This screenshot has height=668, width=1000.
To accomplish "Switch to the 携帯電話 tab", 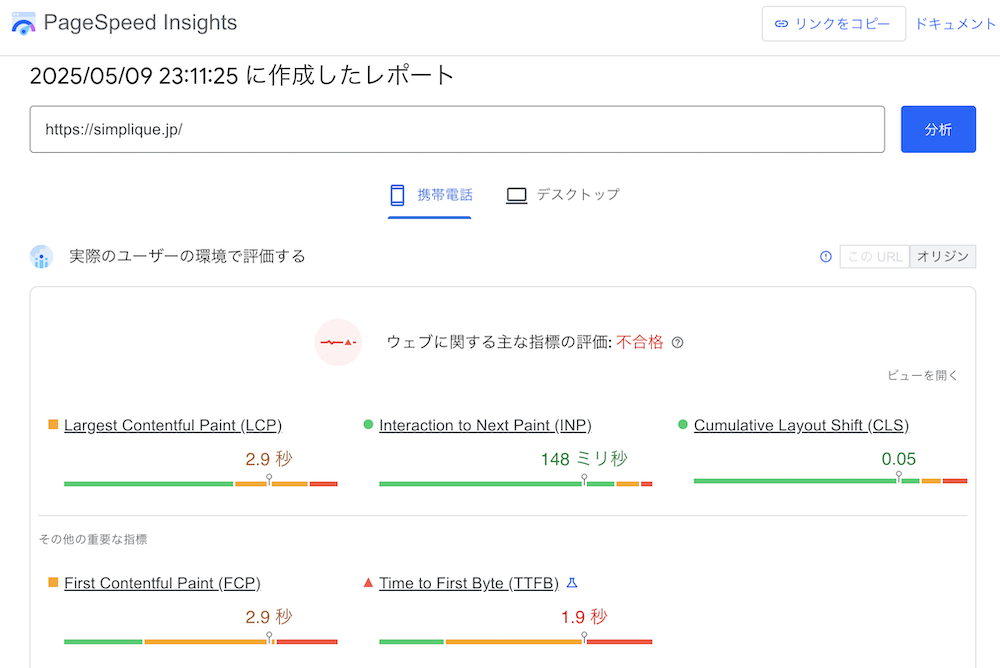I will point(430,196).
